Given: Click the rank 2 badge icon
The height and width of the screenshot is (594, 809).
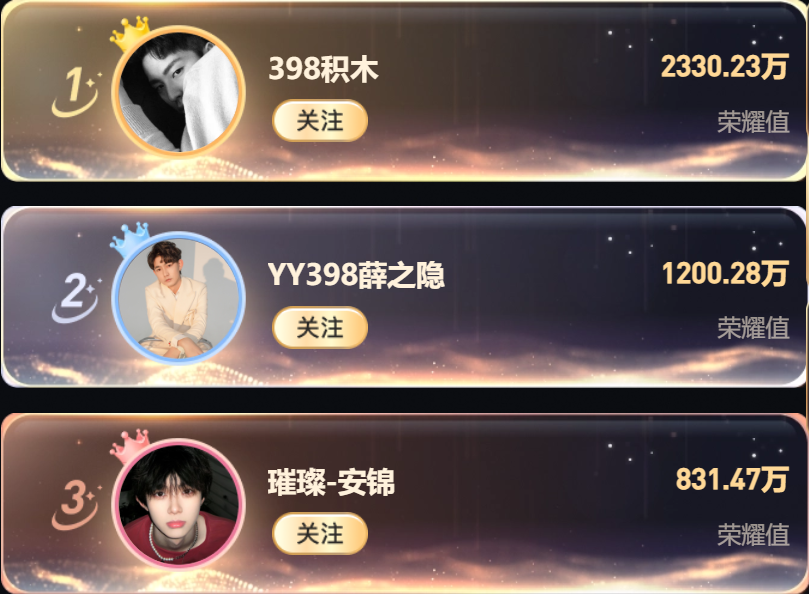Looking at the screenshot, I should tap(75, 298).
